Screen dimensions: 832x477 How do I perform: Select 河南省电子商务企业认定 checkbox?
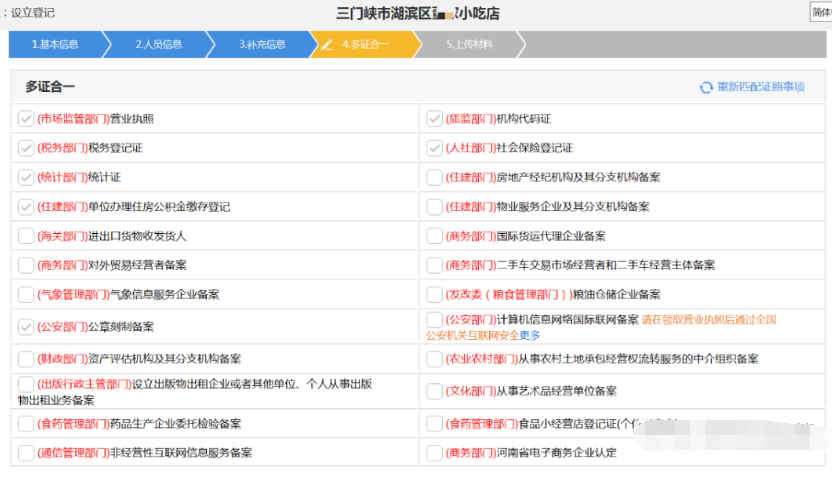[x=434, y=452]
